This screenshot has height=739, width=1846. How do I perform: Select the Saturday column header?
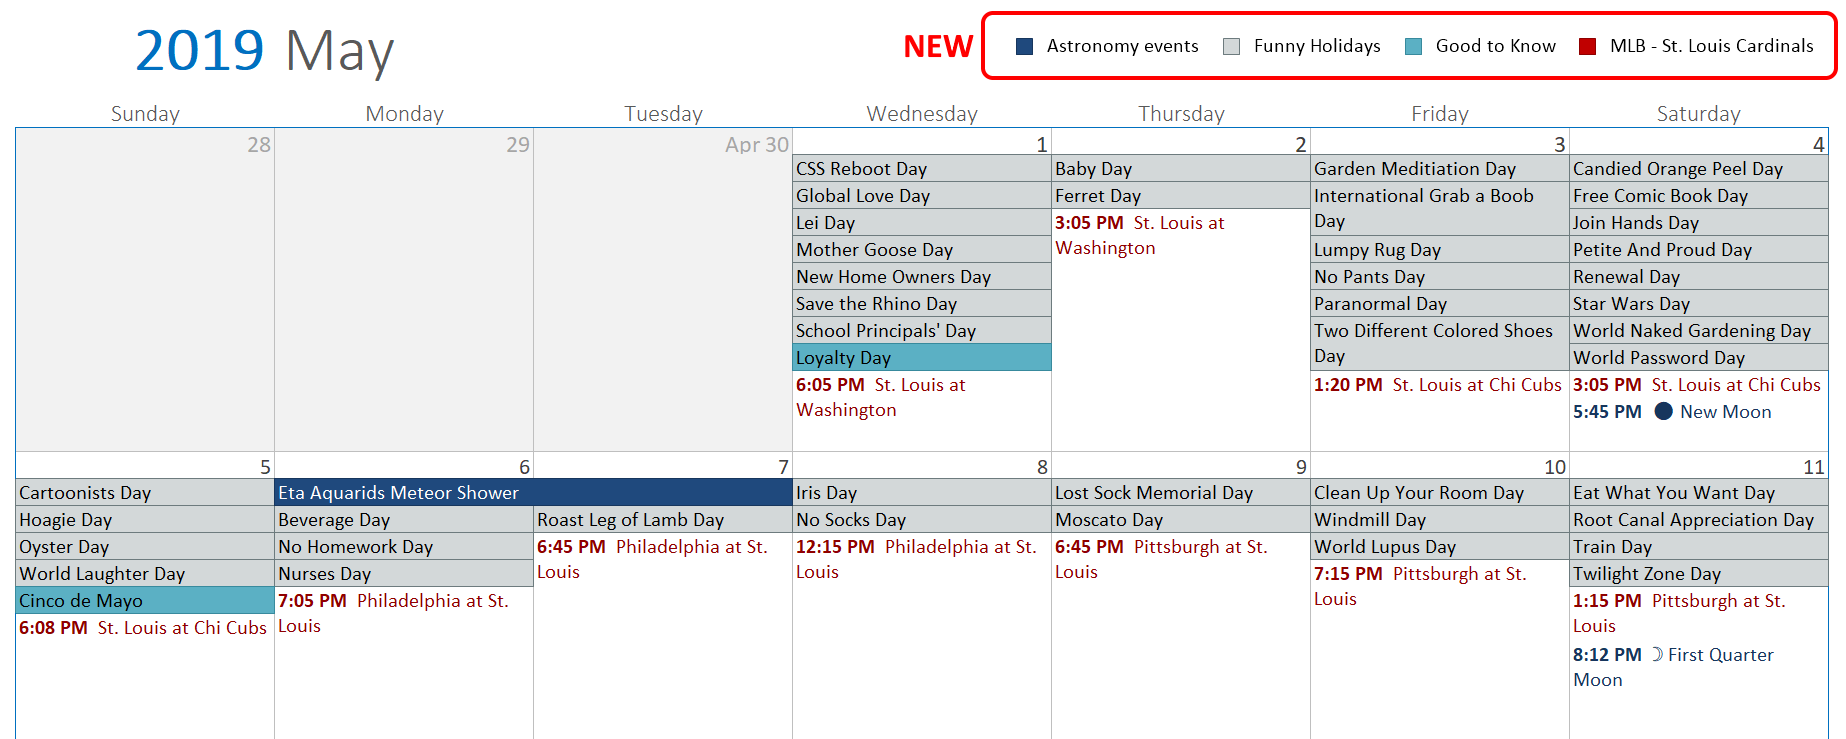(1698, 113)
